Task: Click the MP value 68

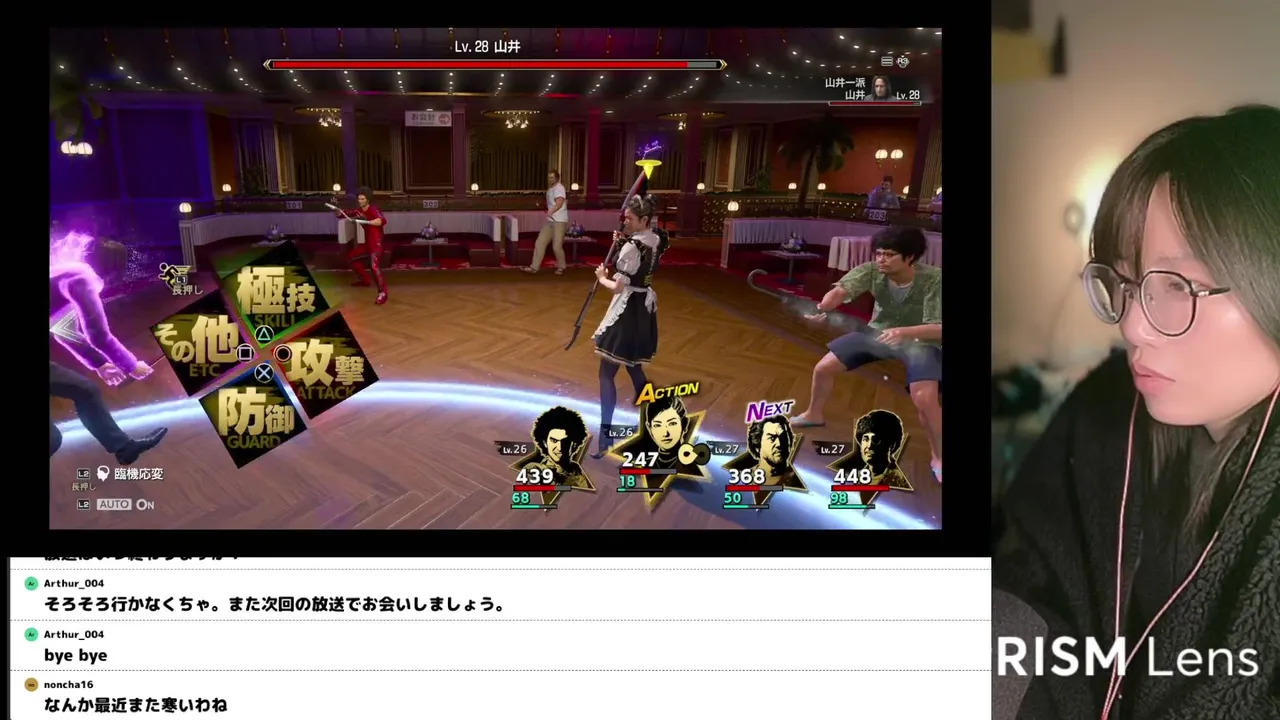Action: pyautogui.click(x=520, y=498)
